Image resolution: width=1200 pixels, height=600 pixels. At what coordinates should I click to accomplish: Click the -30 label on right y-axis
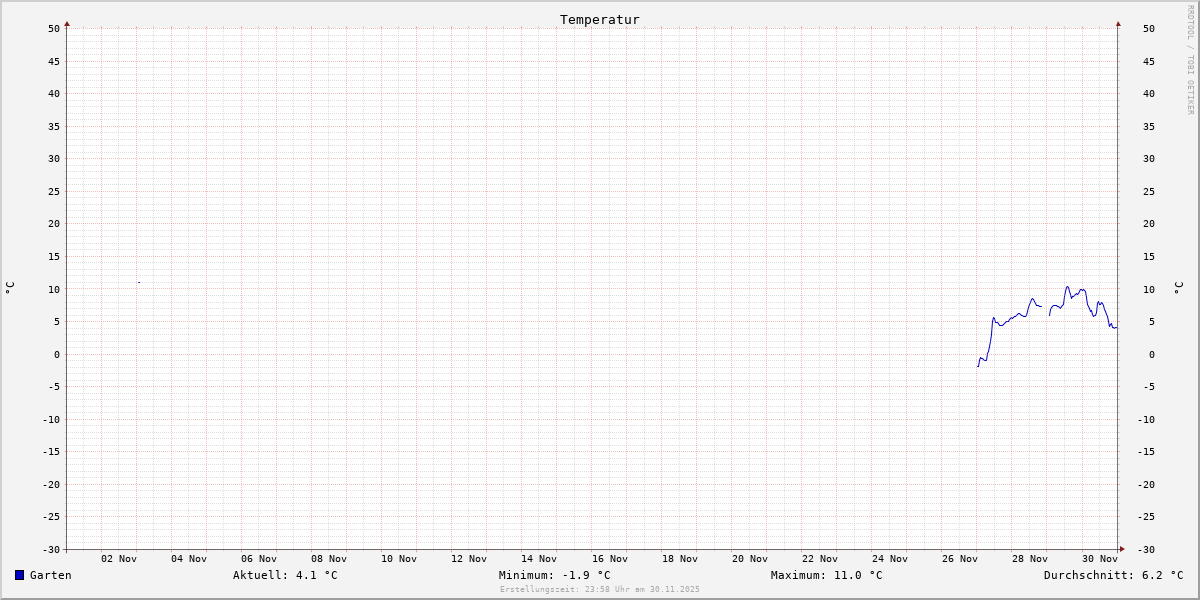(x=1145, y=549)
